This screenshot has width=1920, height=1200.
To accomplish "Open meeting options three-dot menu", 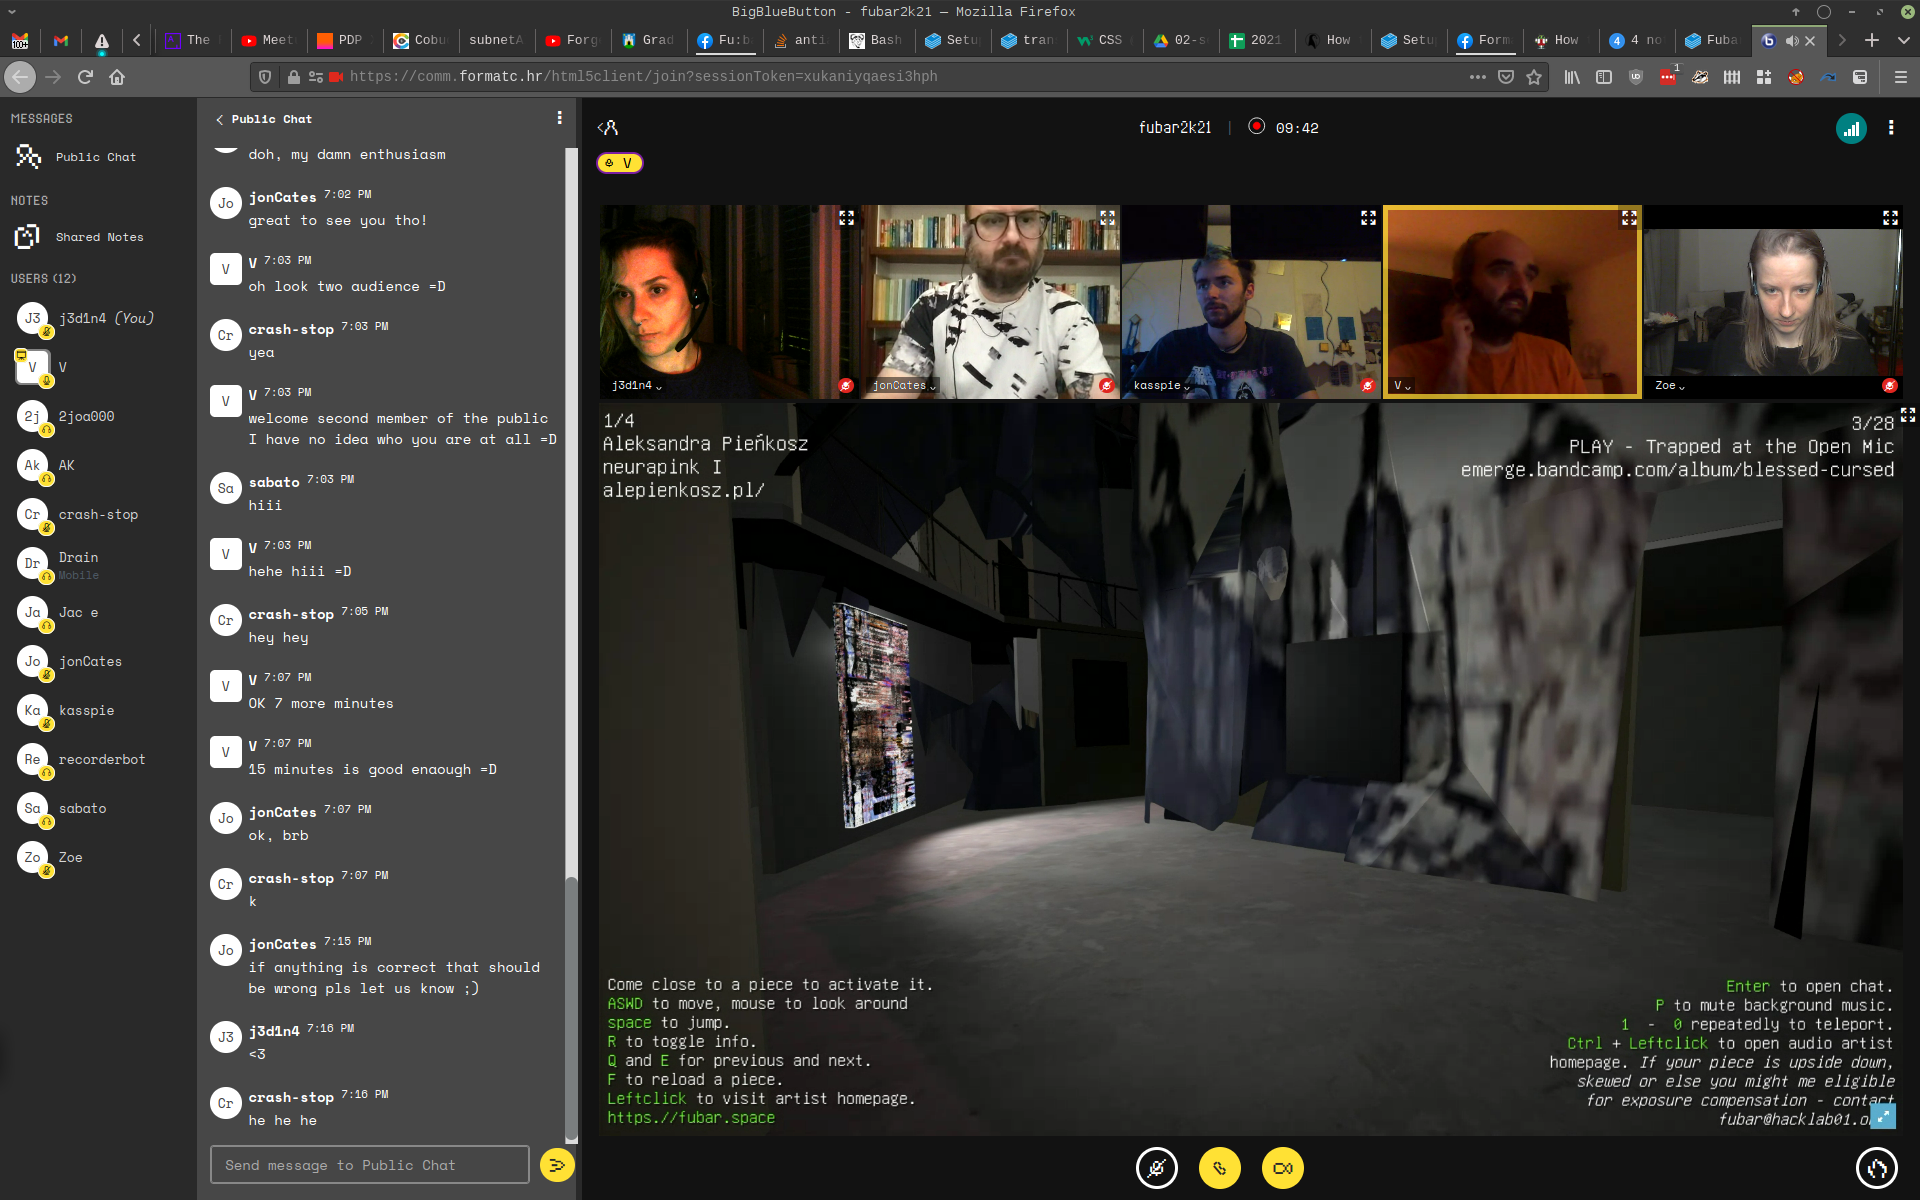I will 1890,128.
